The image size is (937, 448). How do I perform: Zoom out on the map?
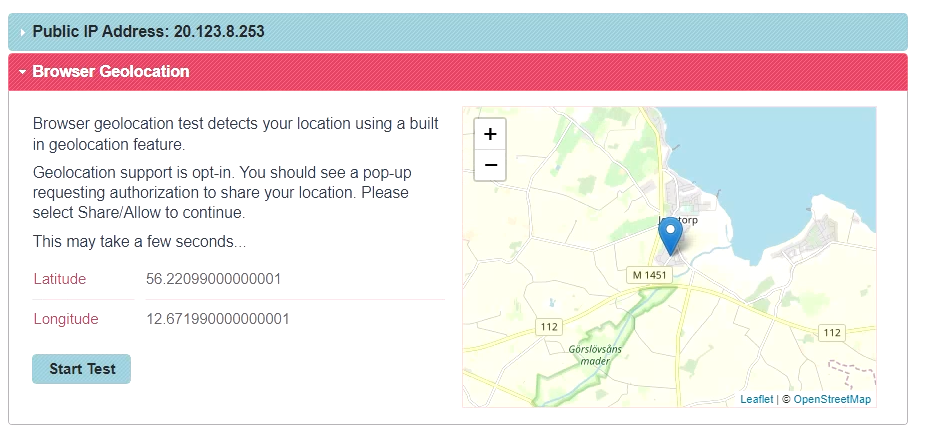click(x=490, y=165)
